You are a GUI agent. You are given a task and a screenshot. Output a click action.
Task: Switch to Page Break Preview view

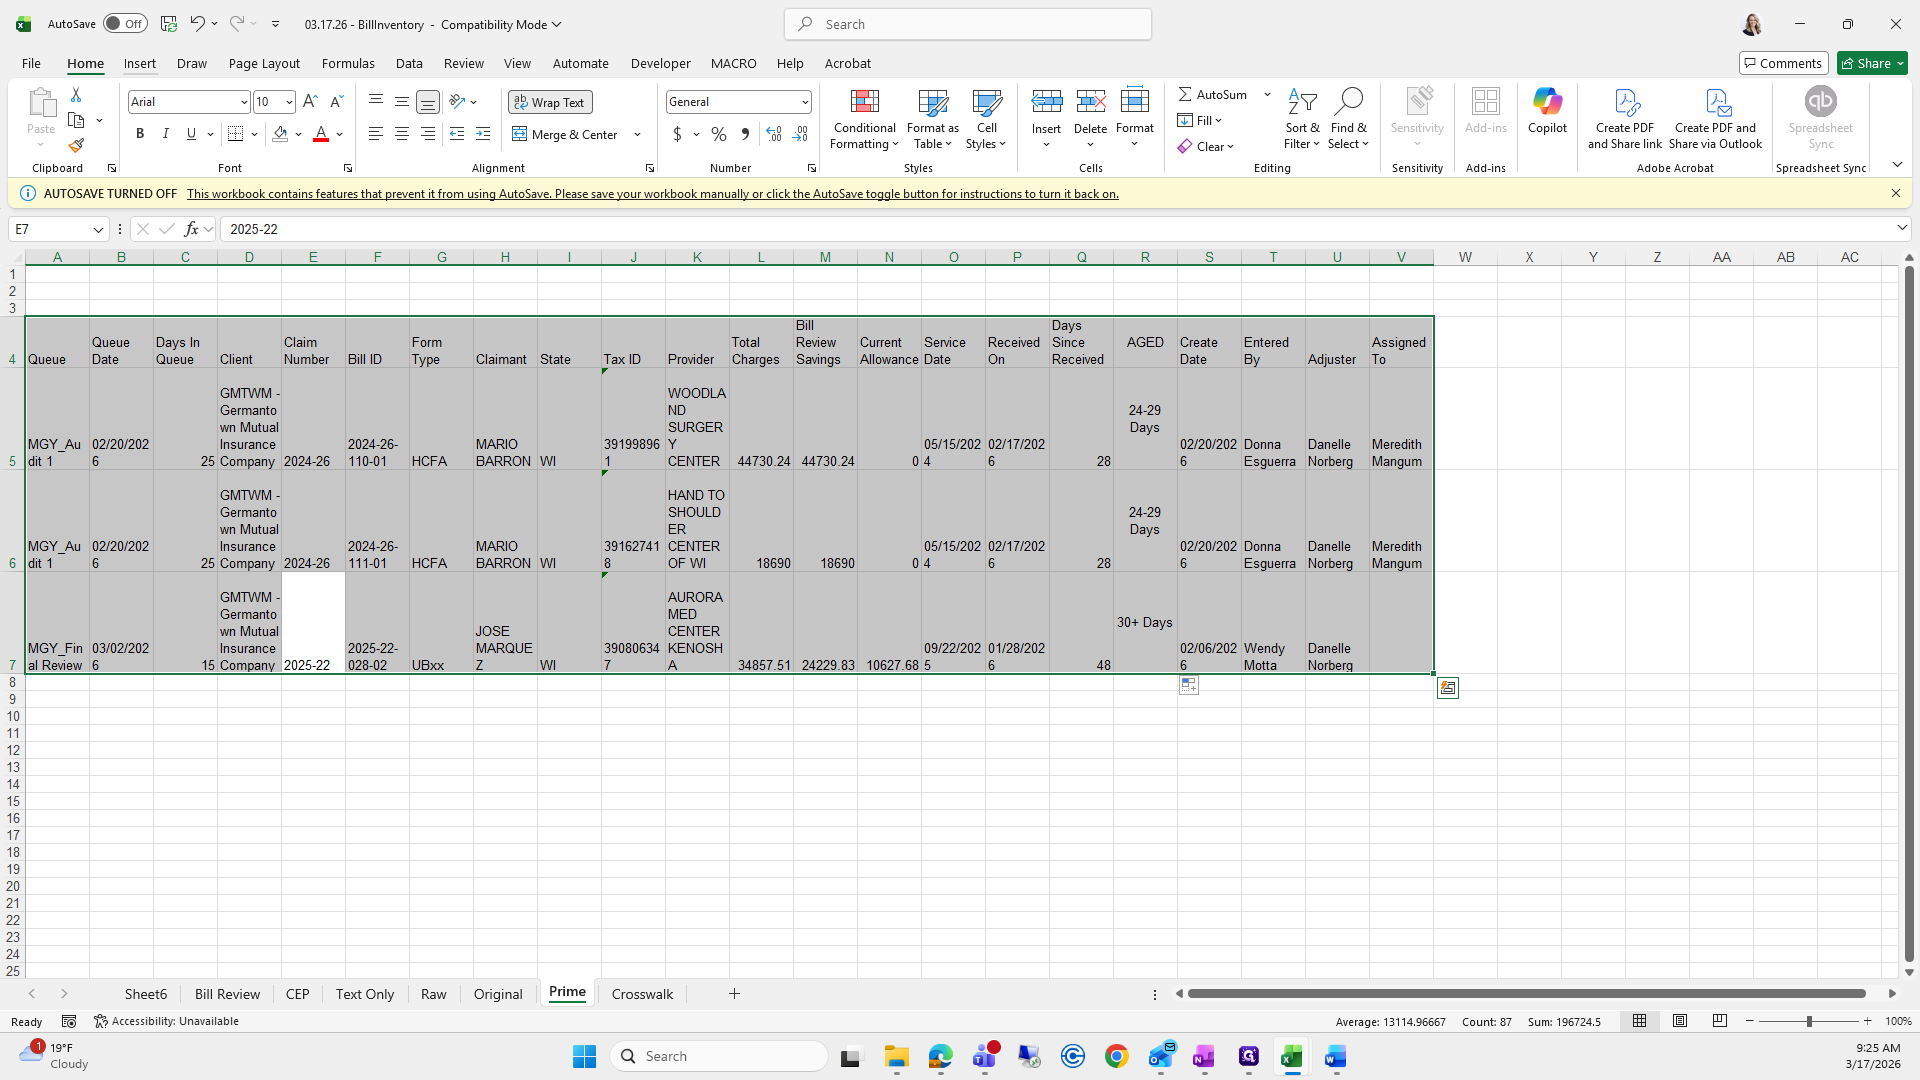[x=1719, y=1021]
